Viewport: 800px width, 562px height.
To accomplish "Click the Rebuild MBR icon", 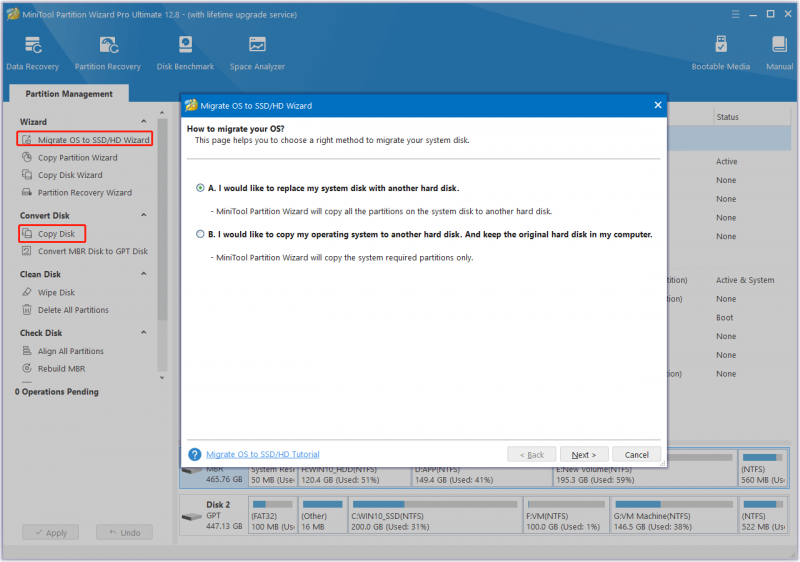I will click(x=27, y=368).
